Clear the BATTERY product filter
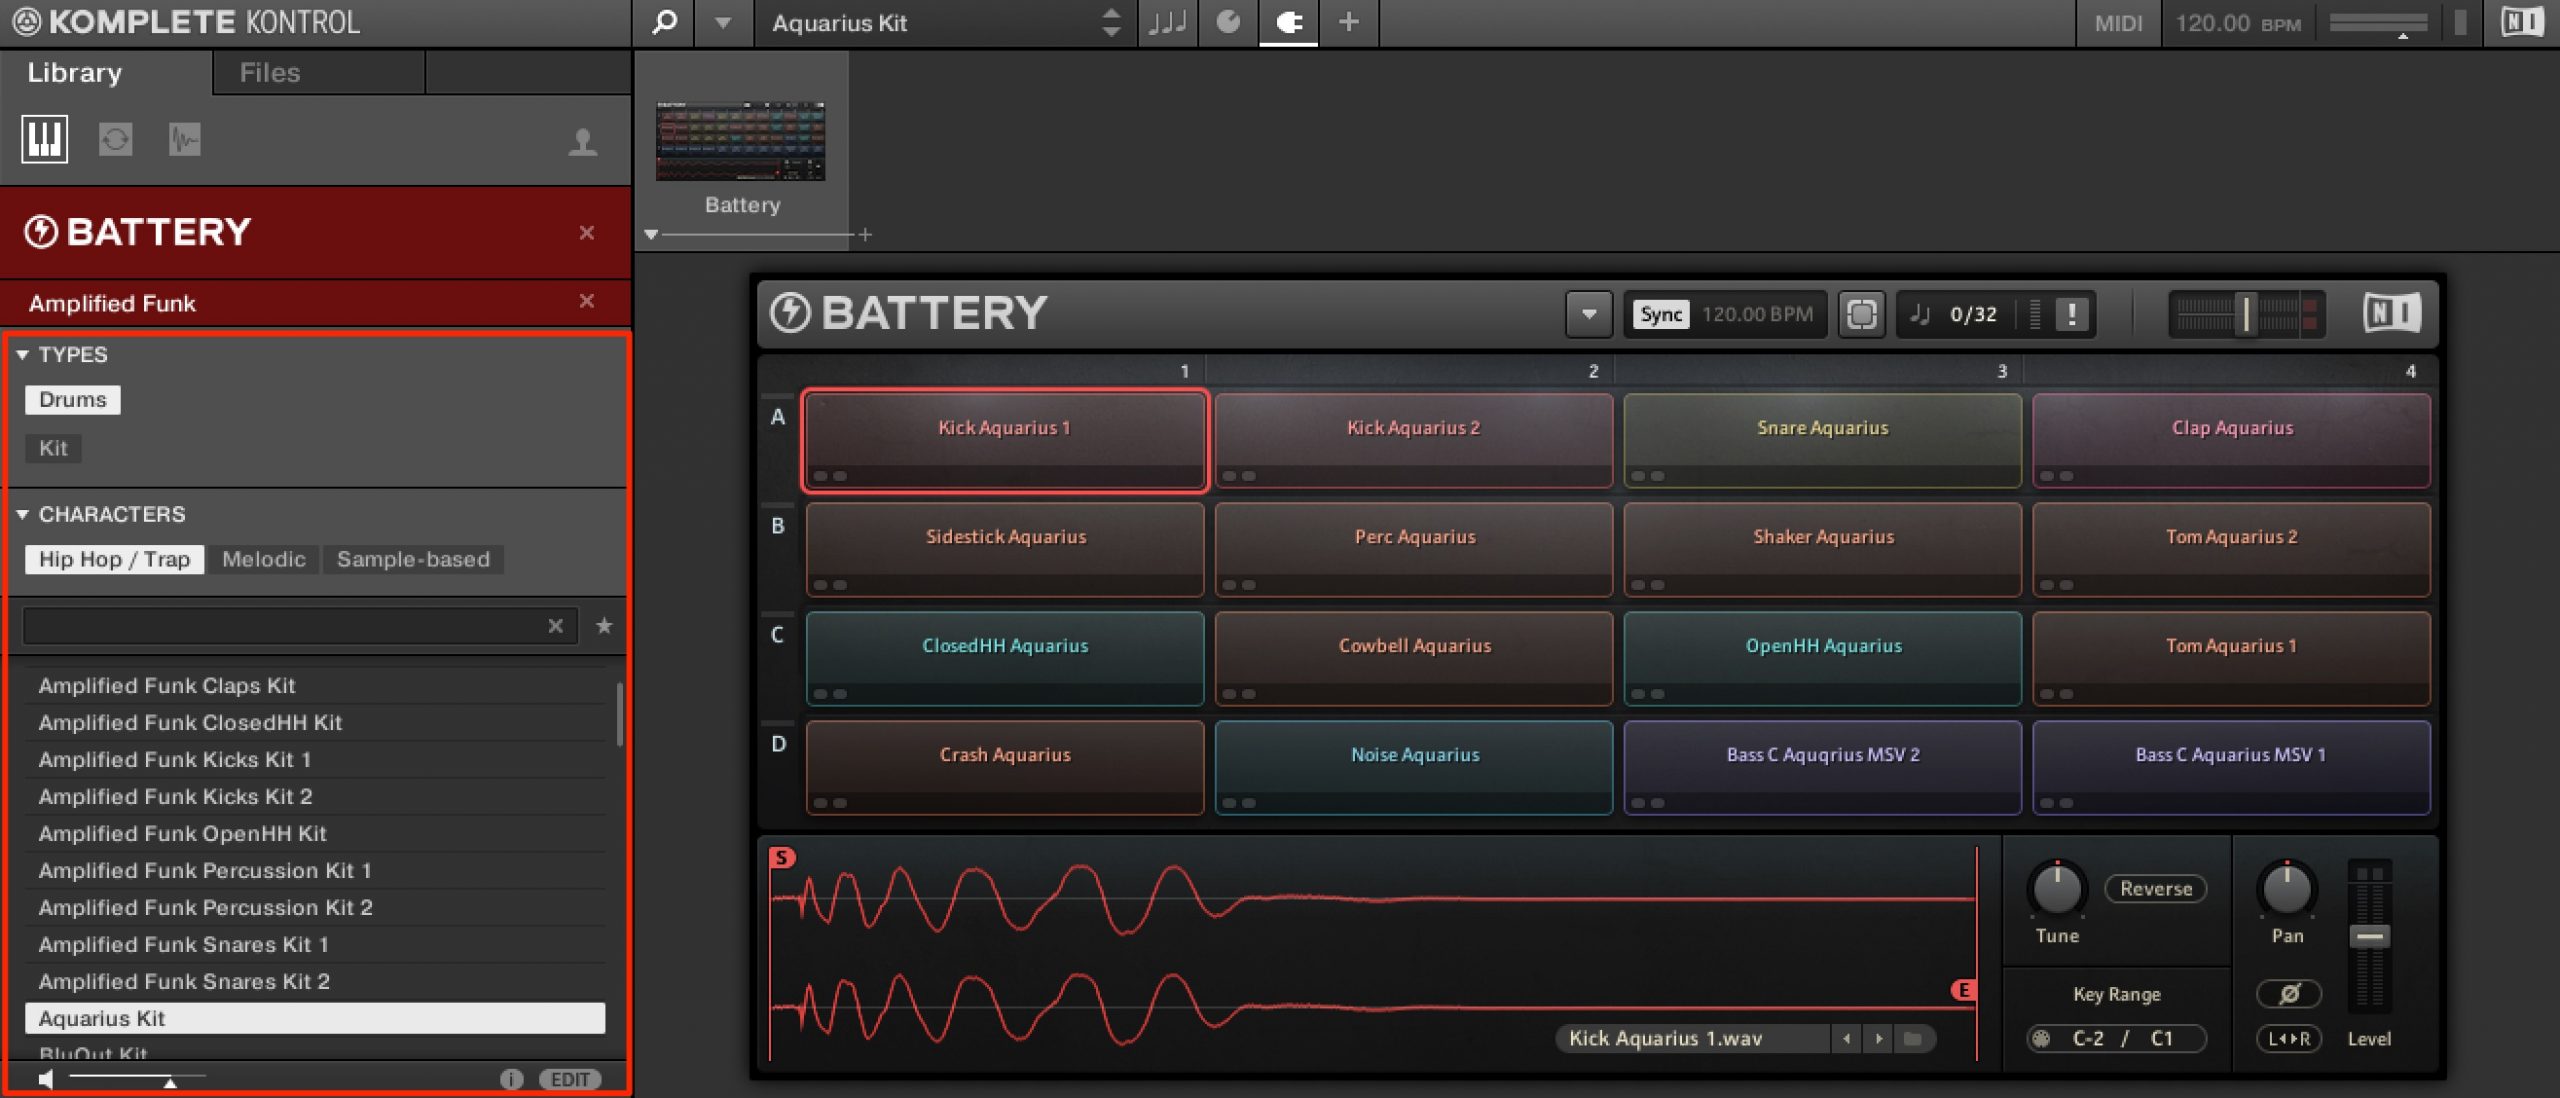 click(x=587, y=232)
